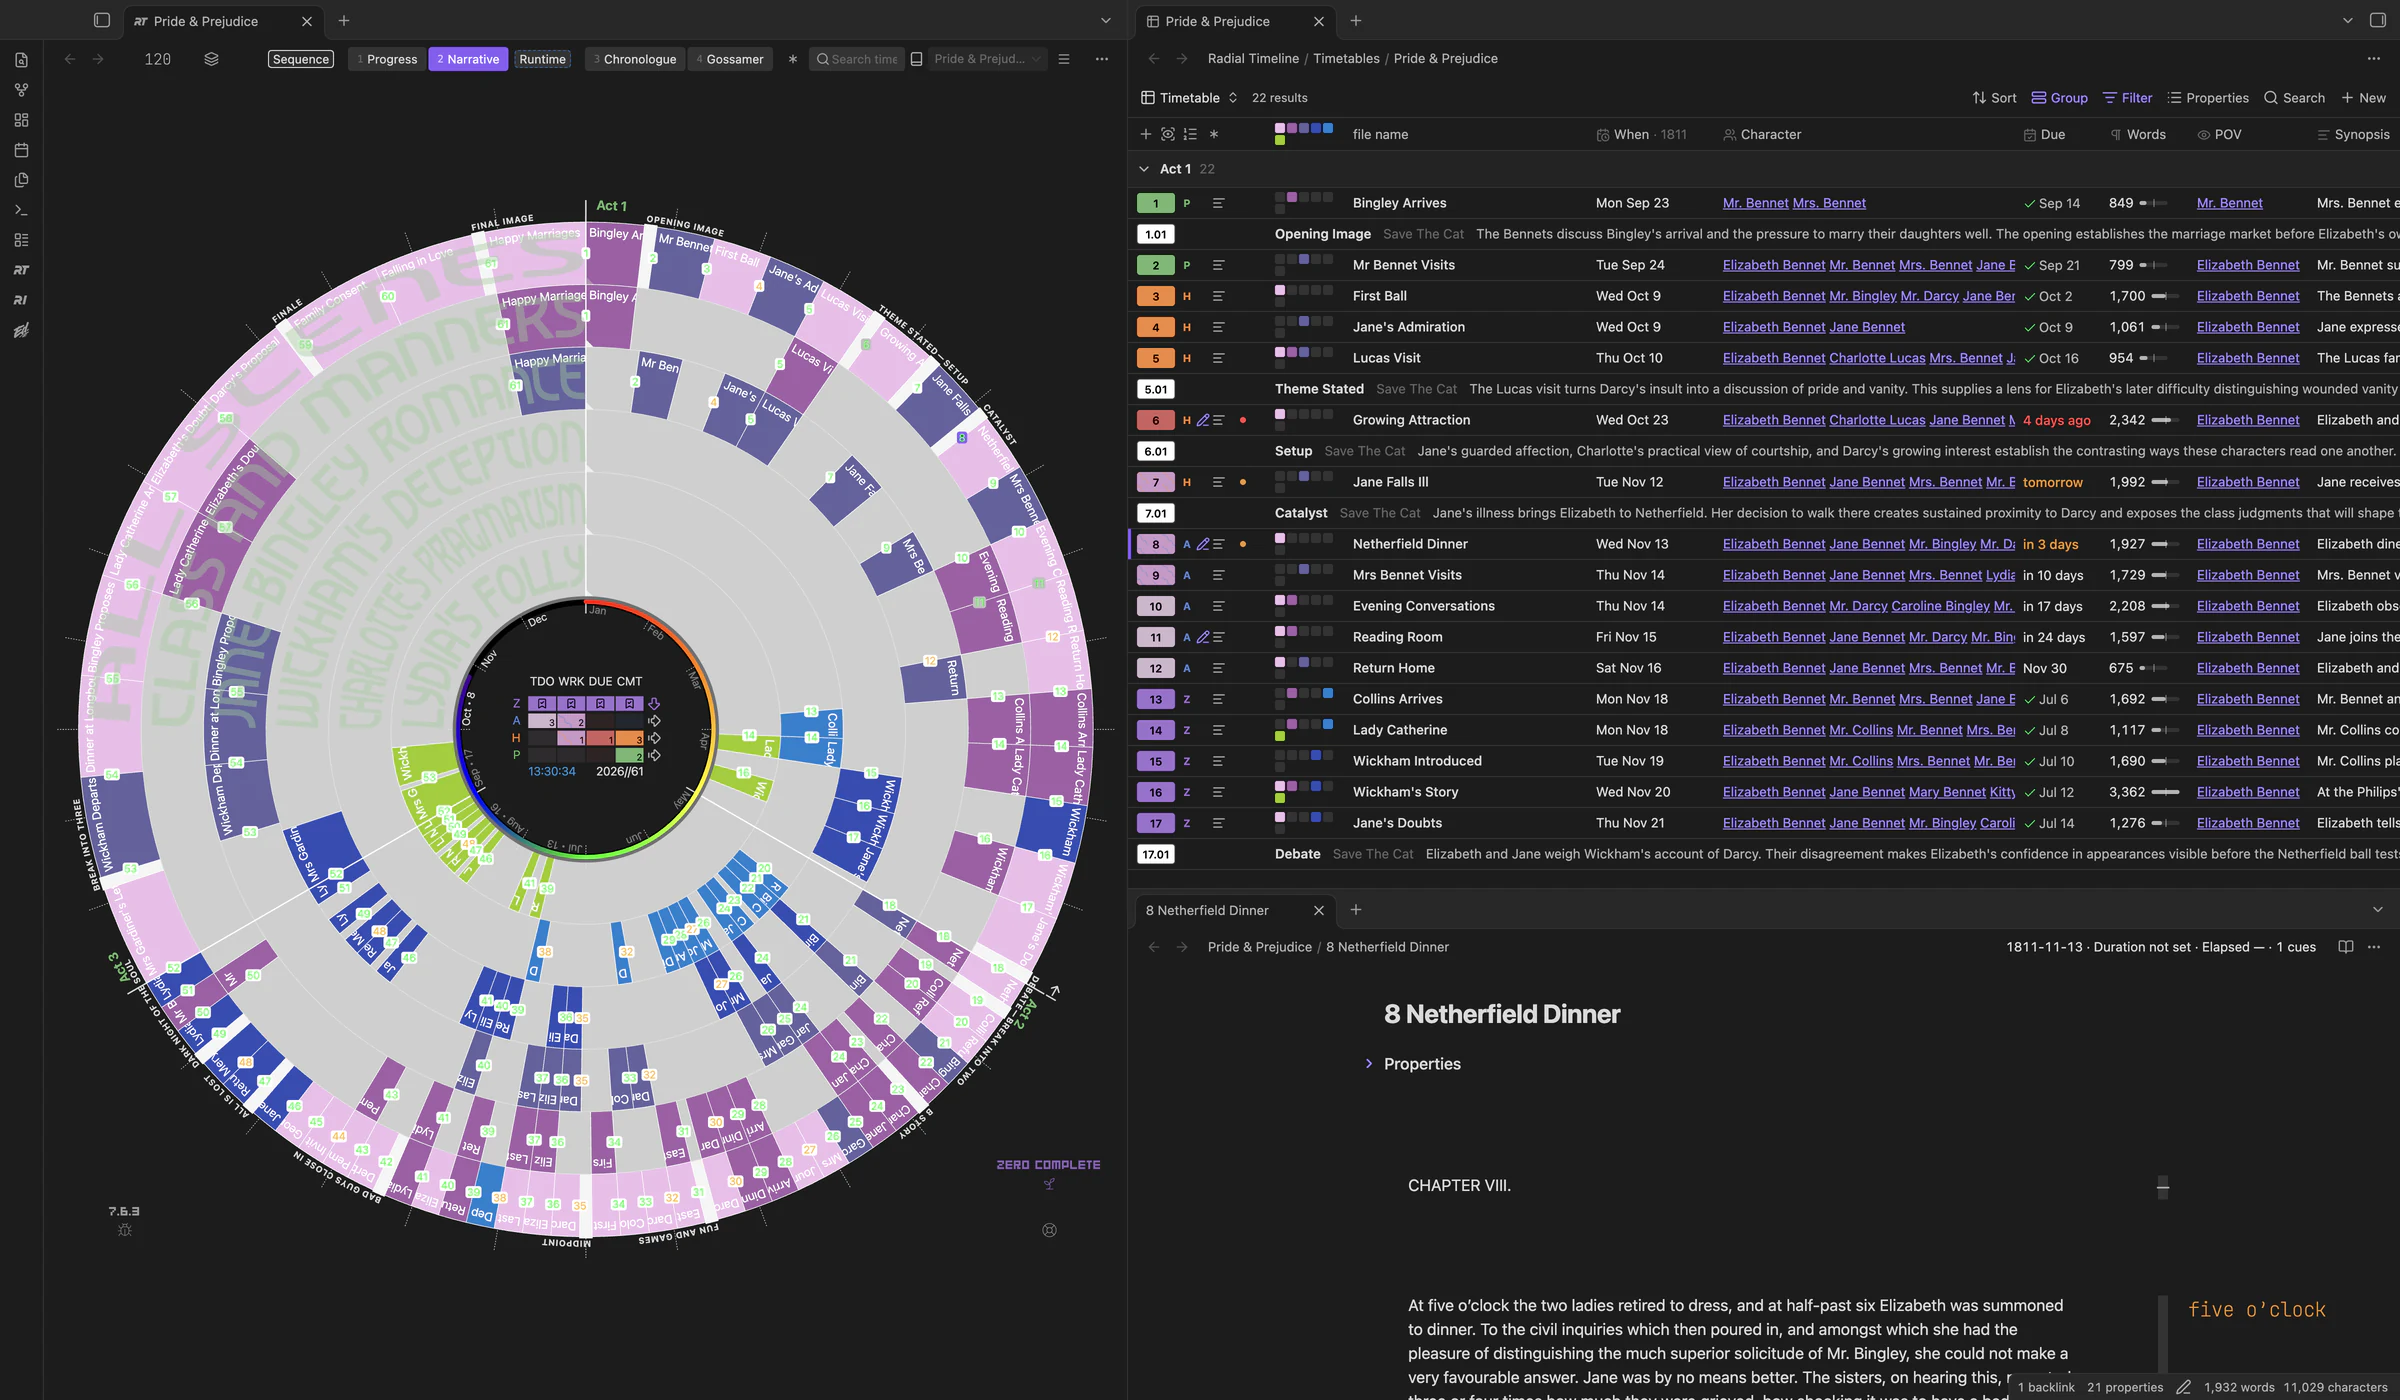Viewport: 2400px width, 1400px height.
Task: Click the asterisk icon beside the Gossamer tab
Action: [793, 59]
